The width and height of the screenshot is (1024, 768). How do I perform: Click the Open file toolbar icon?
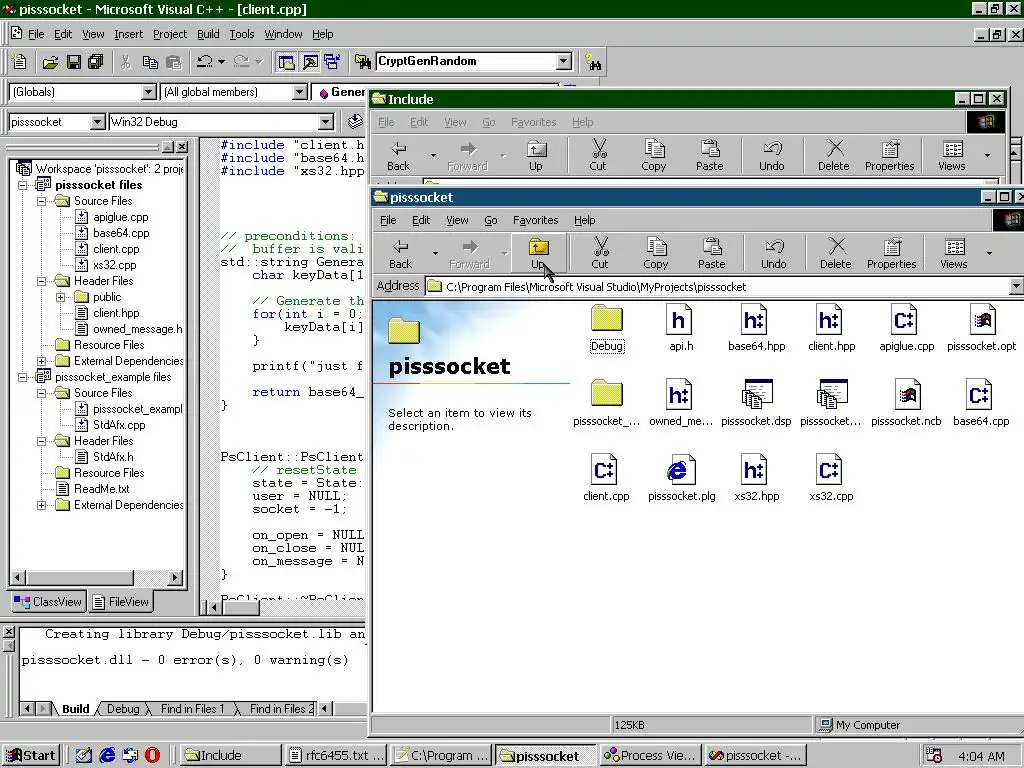tap(50, 62)
